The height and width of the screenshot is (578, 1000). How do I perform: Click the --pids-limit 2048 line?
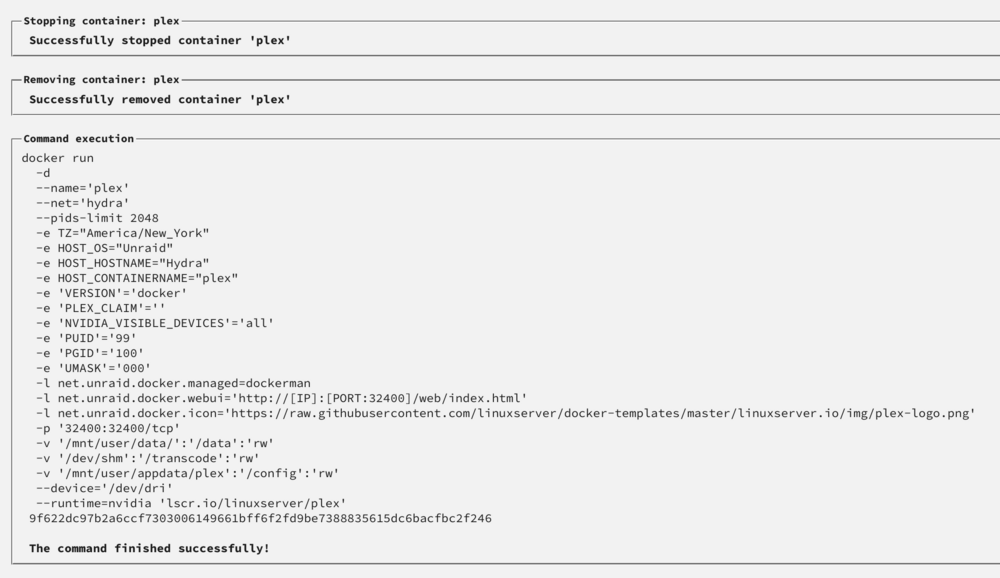(98, 218)
